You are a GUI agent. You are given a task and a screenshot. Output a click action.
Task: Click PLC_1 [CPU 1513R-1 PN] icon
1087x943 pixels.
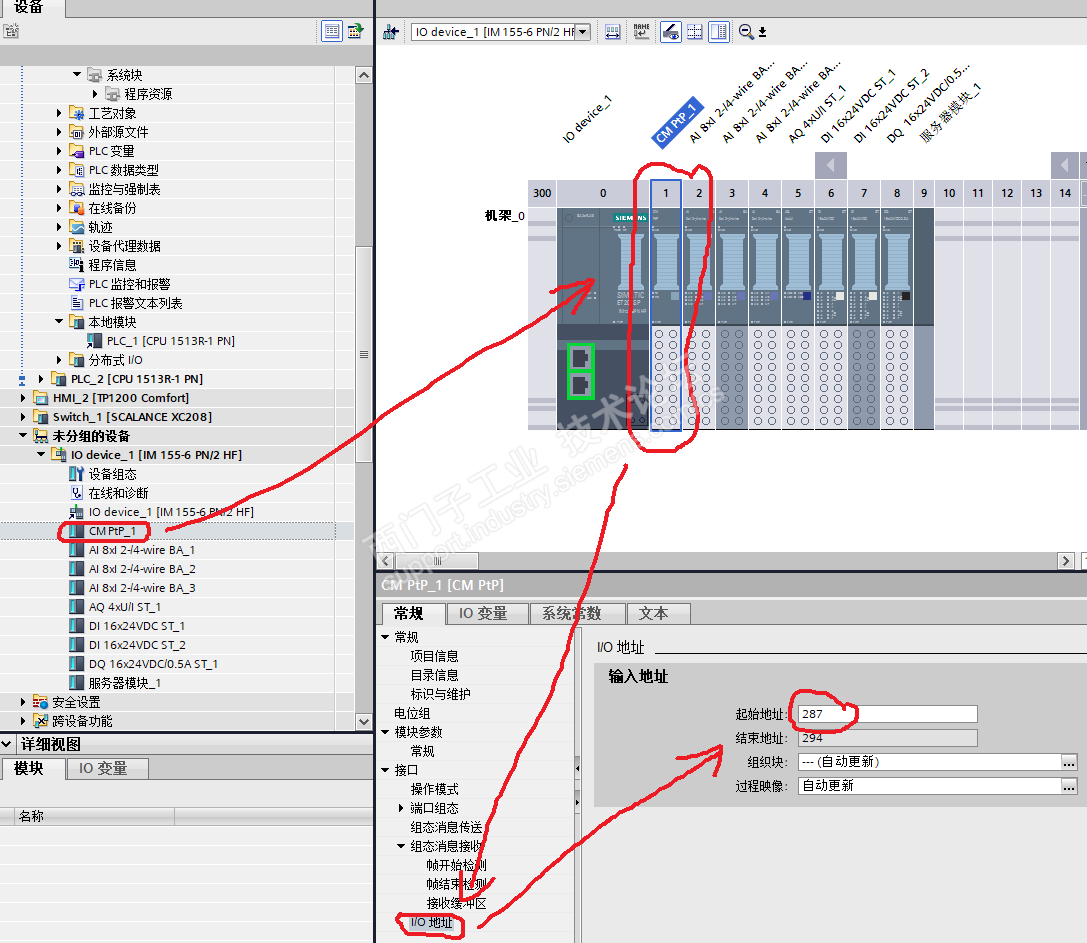[x=94, y=341]
